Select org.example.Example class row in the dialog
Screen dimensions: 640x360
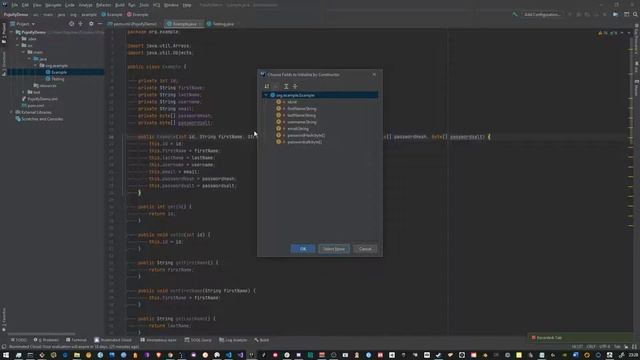pos(320,95)
